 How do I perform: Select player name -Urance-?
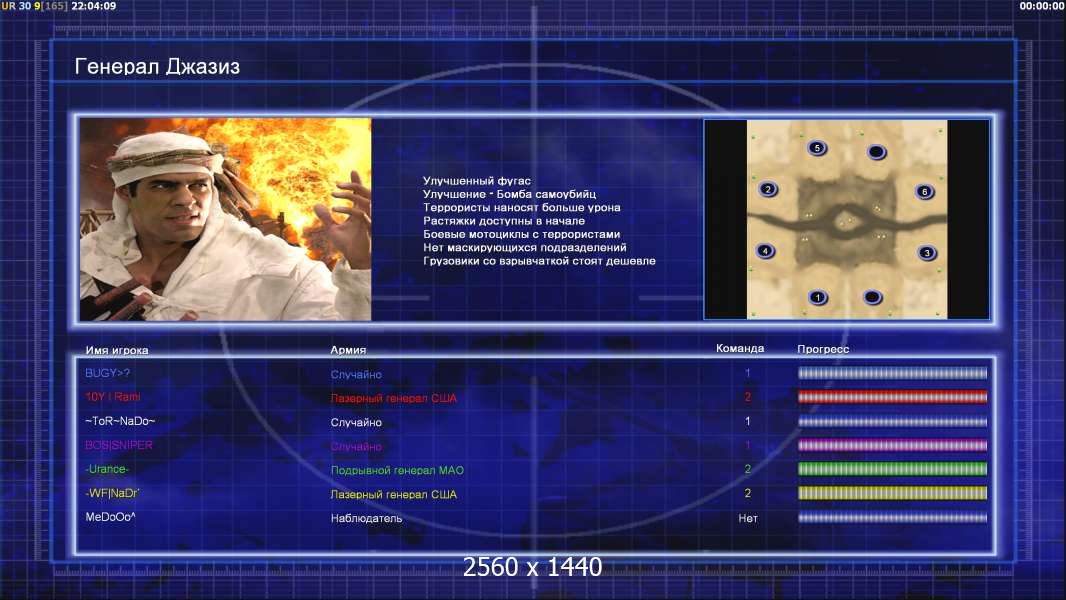point(107,469)
